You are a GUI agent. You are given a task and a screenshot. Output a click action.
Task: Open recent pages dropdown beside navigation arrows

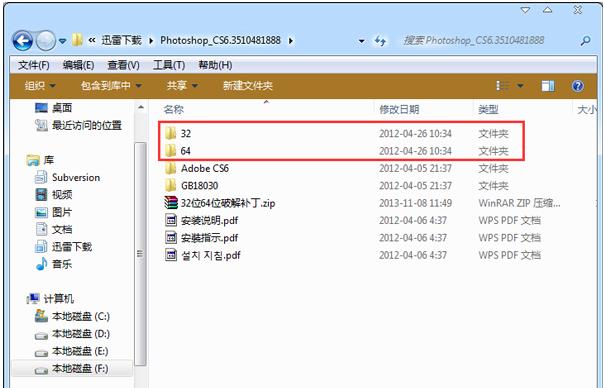click(62, 41)
